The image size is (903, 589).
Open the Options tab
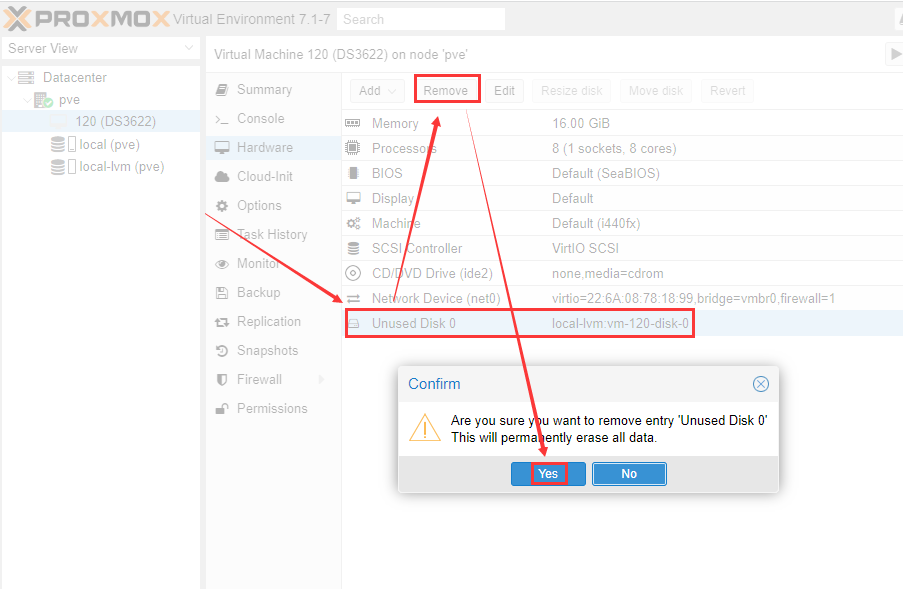[274, 205]
